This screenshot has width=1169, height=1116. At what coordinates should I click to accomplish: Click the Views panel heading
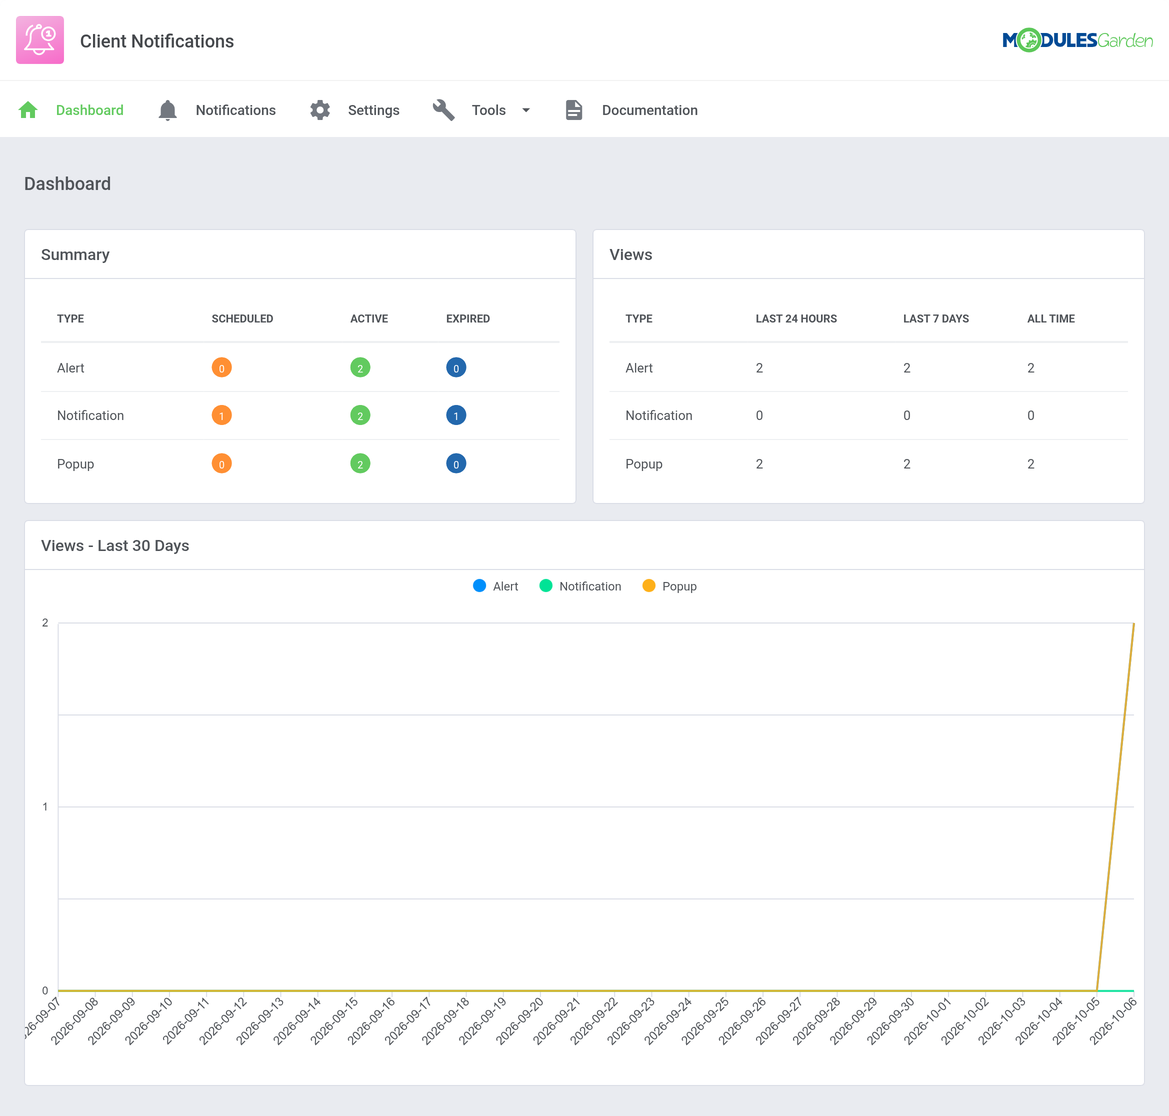pos(631,254)
